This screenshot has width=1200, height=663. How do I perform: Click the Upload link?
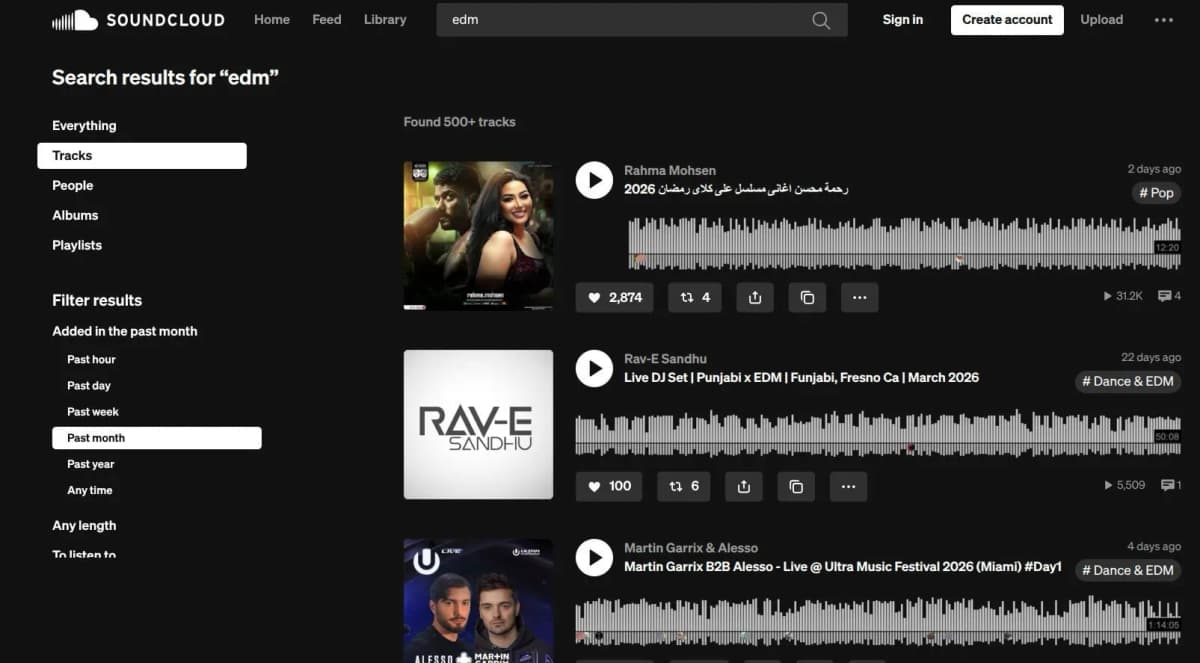coord(1102,20)
